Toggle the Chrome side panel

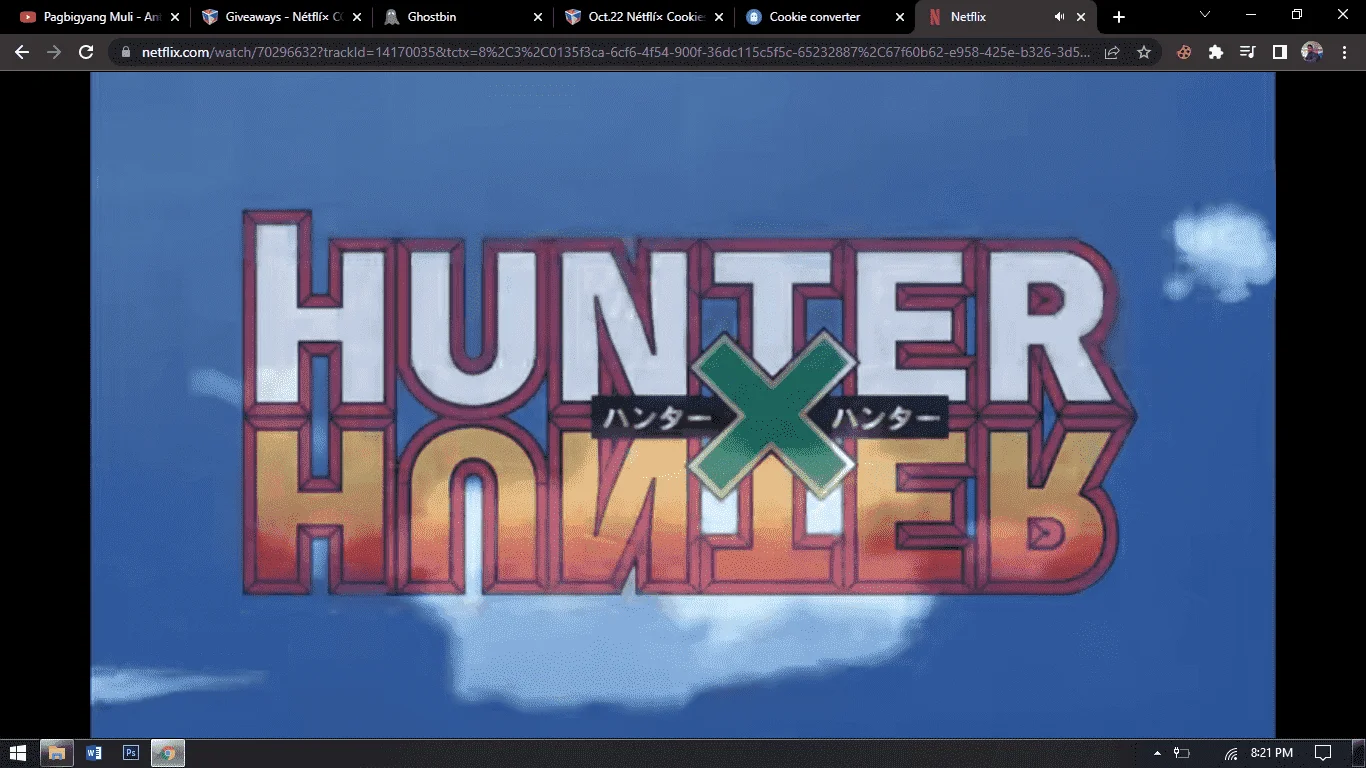pyautogui.click(x=1280, y=52)
